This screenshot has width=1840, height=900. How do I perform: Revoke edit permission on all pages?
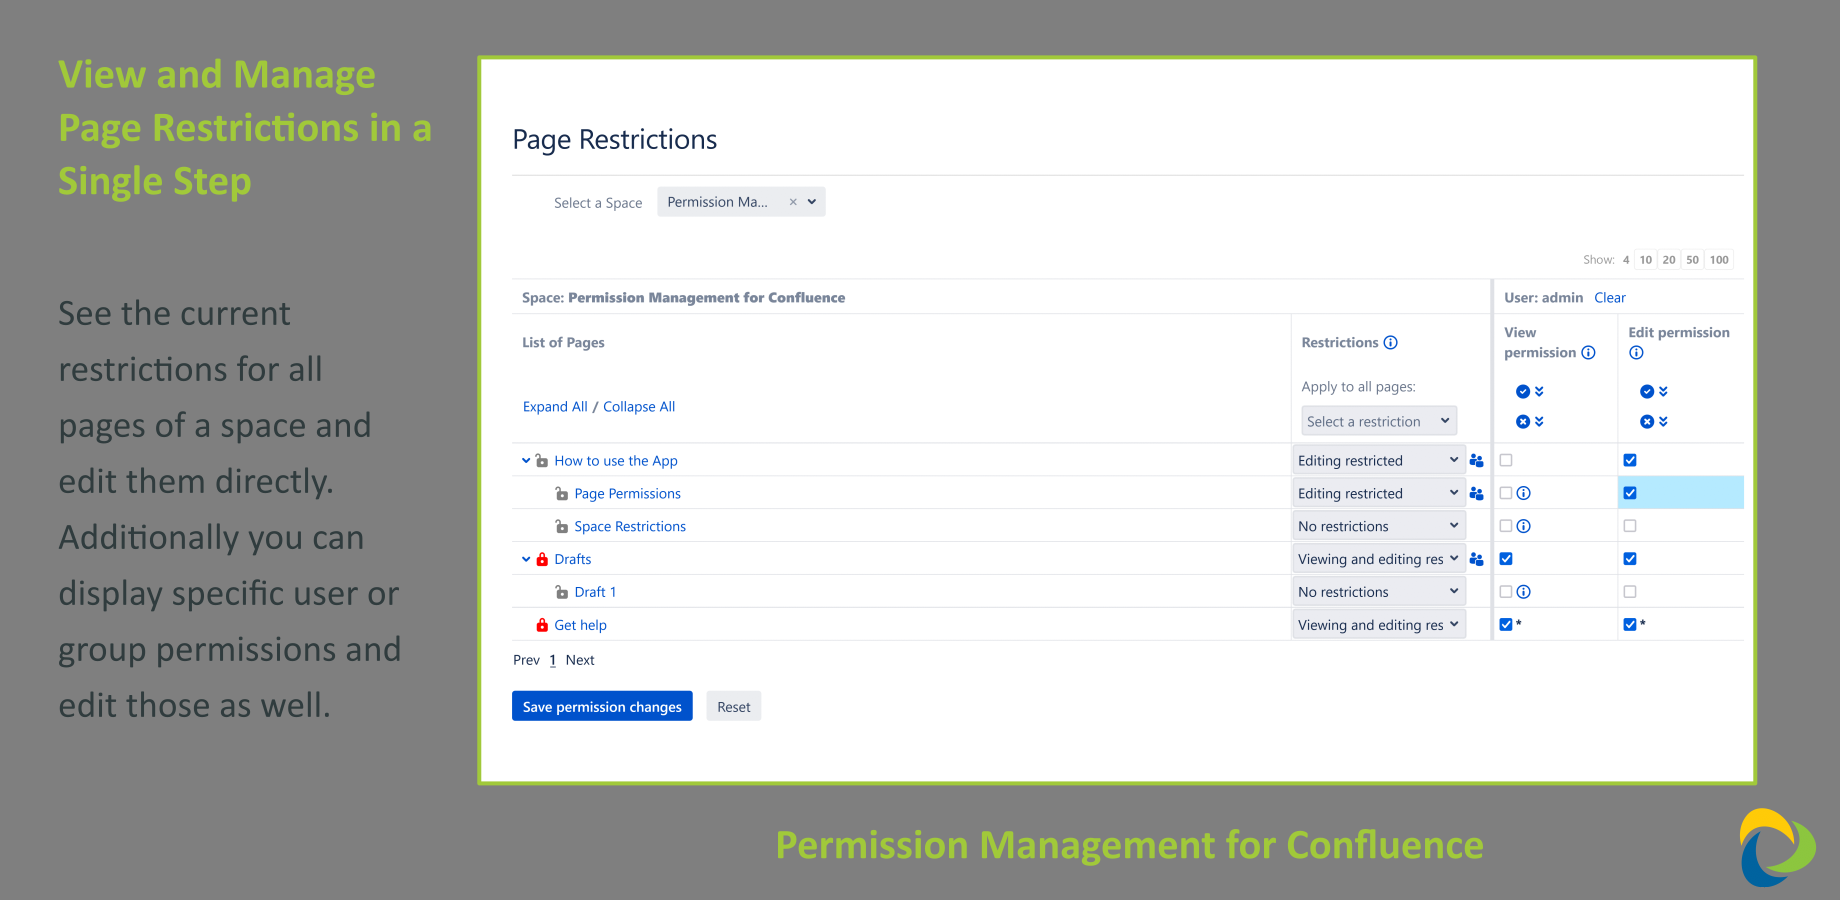tap(1654, 421)
